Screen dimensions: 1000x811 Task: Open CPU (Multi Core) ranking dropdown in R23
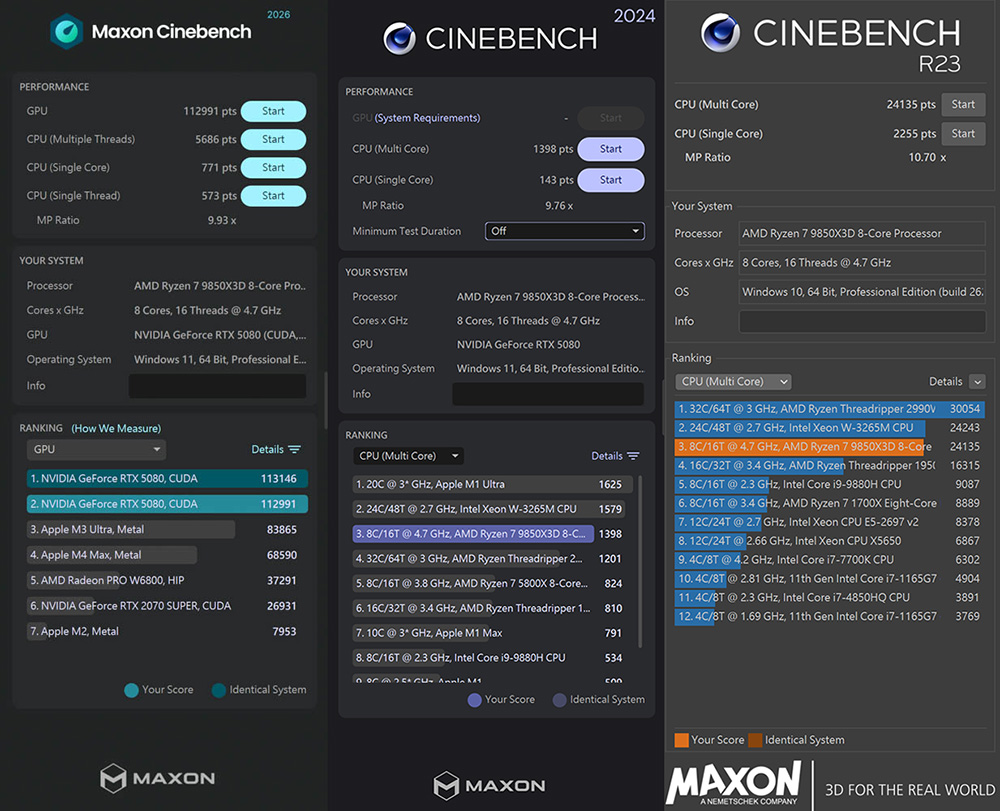[x=733, y=381]
